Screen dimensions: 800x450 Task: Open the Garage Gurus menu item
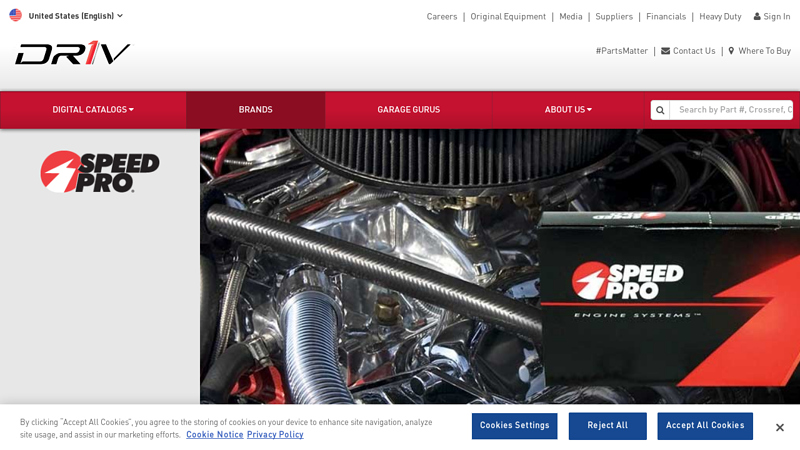coord(409,110)
